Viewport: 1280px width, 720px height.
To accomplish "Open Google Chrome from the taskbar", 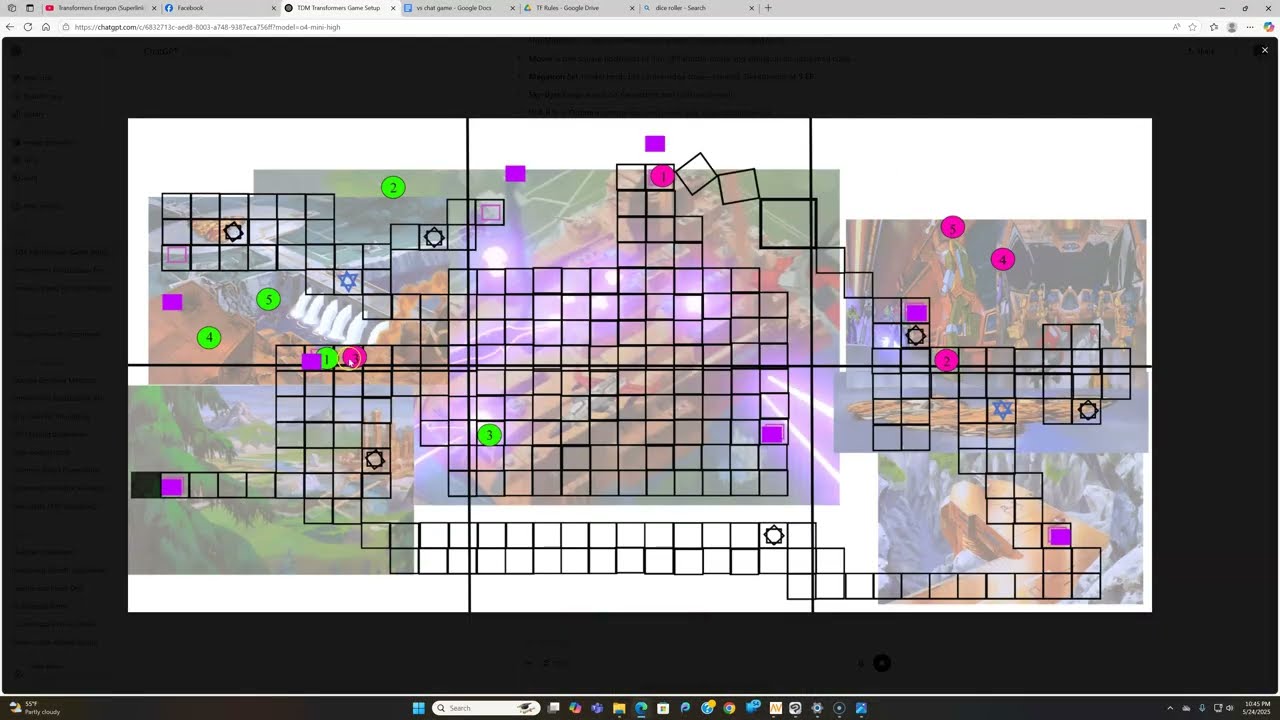I will [729, 708].
